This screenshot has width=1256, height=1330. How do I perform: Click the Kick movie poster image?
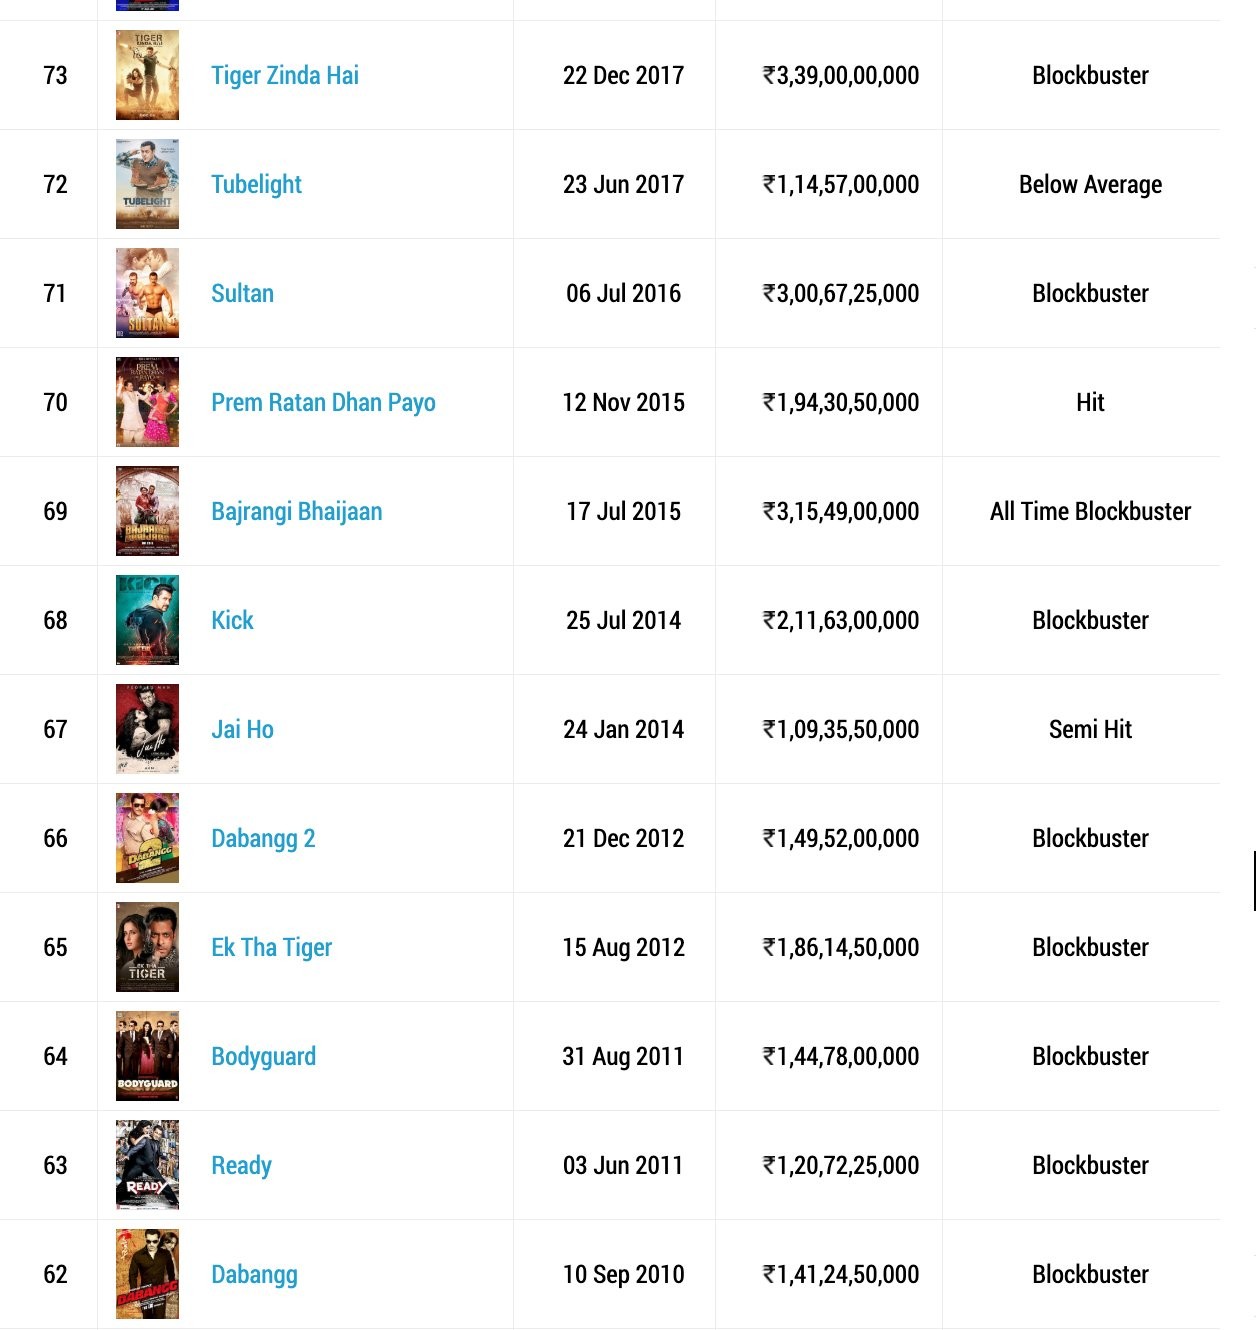coord(147,620)
